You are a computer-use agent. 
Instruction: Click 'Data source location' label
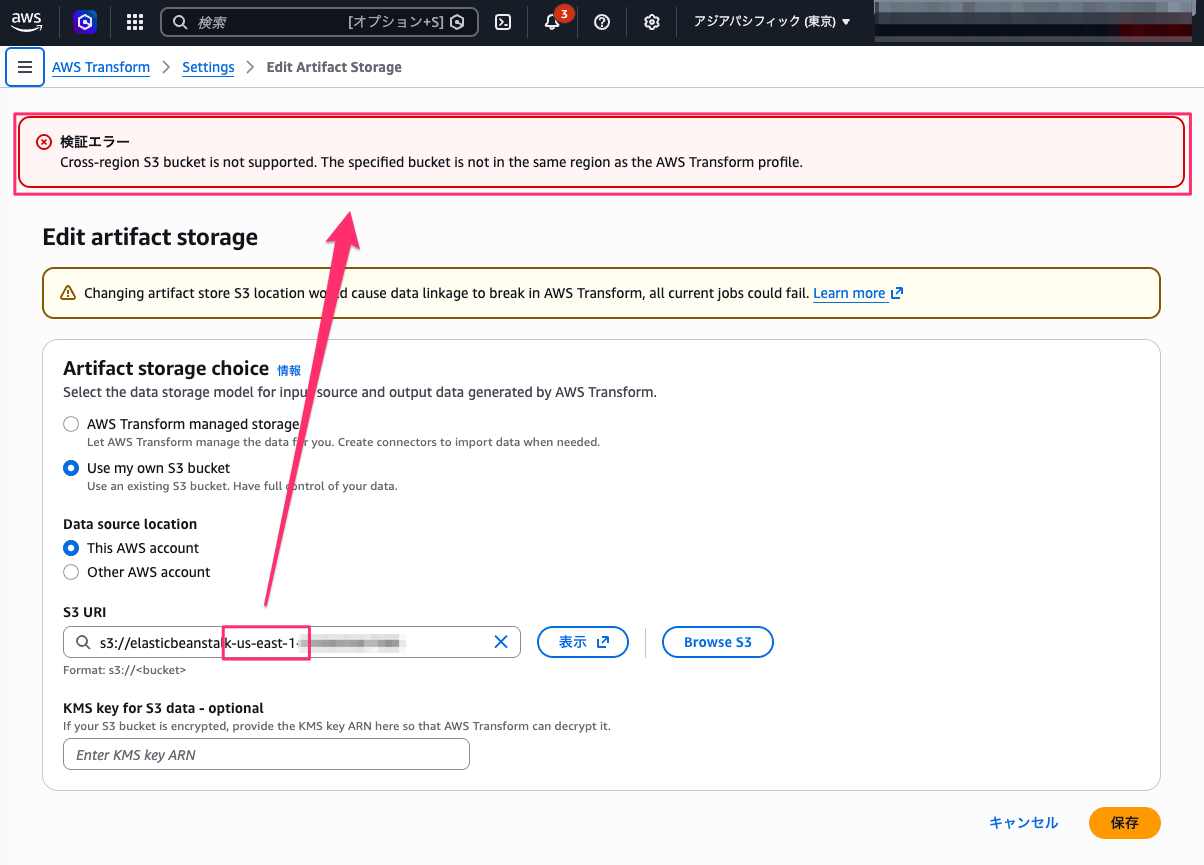[130, 524]
